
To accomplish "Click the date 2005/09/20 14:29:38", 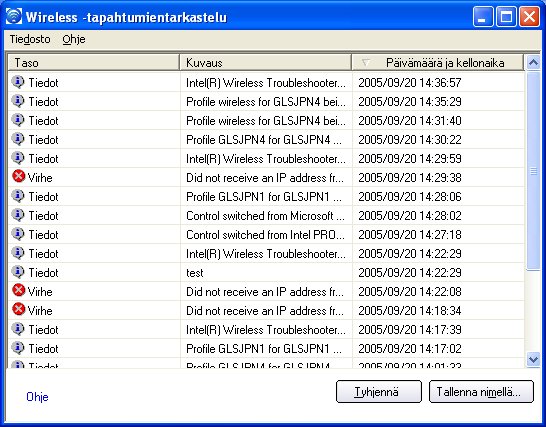I will [410, 178].
